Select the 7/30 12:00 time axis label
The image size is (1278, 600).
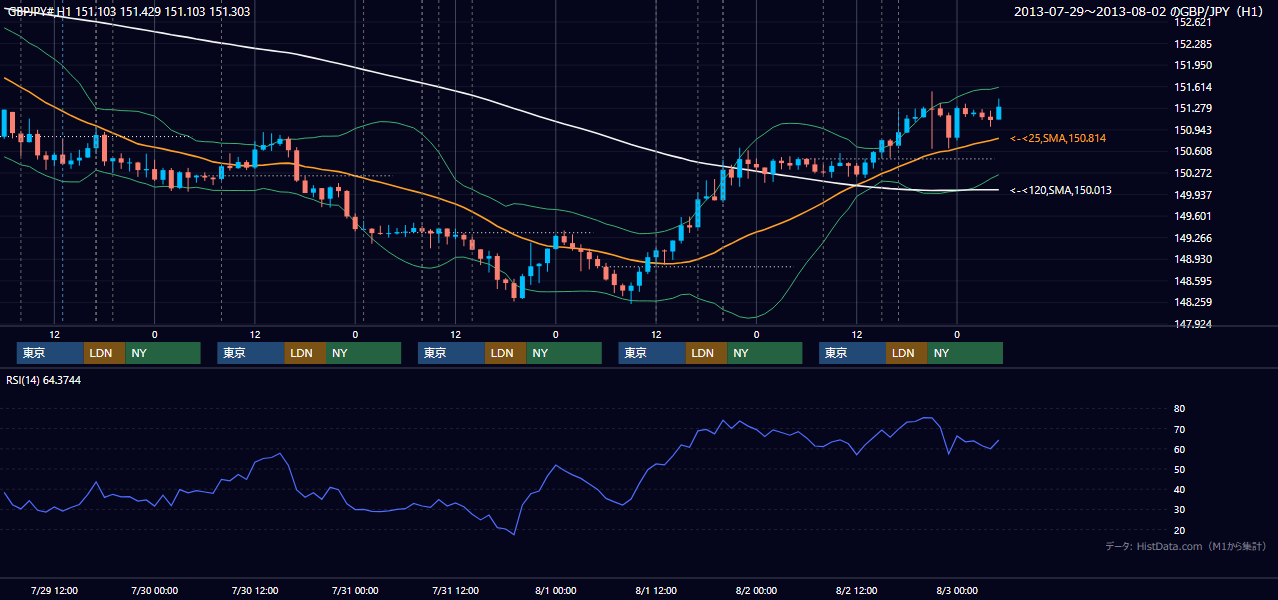(255, 590)
